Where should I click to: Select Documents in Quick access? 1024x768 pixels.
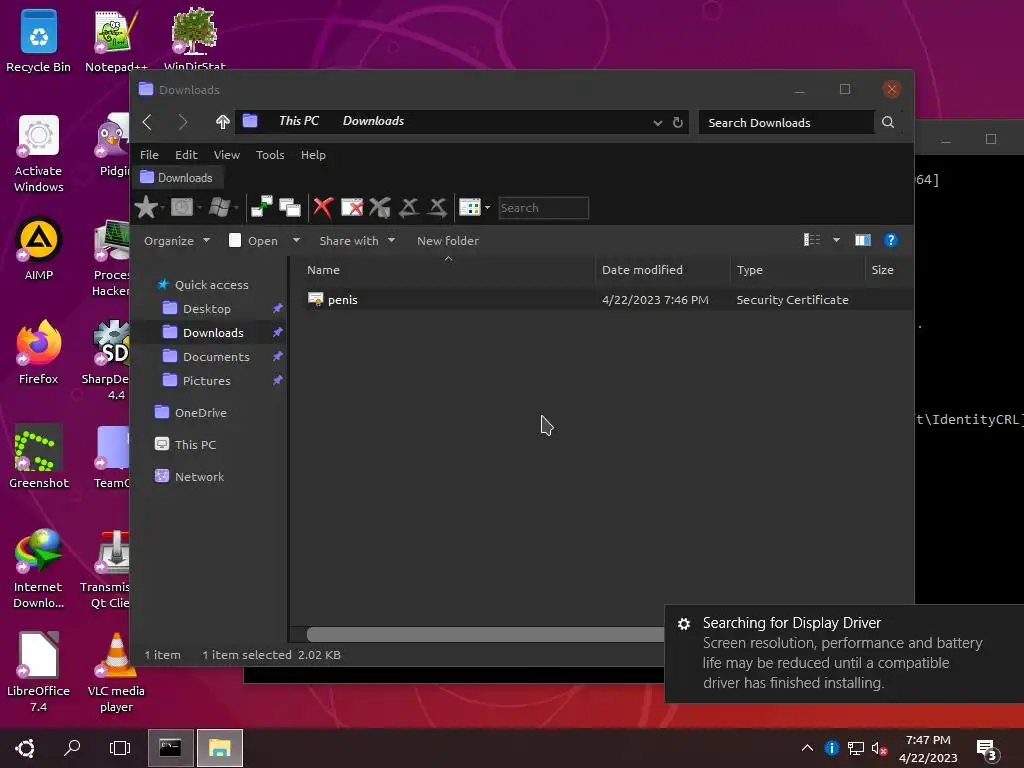click(x=216, y=357)
